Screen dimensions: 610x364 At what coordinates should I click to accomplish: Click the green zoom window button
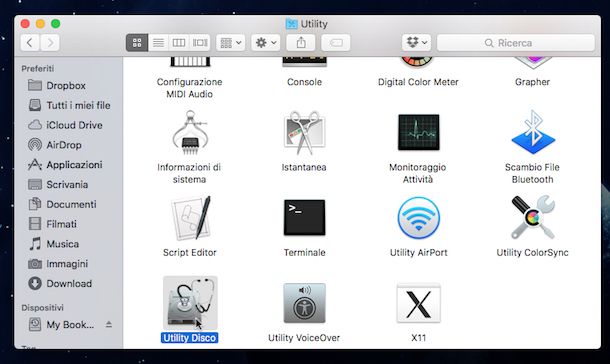[x=56, y=24]
